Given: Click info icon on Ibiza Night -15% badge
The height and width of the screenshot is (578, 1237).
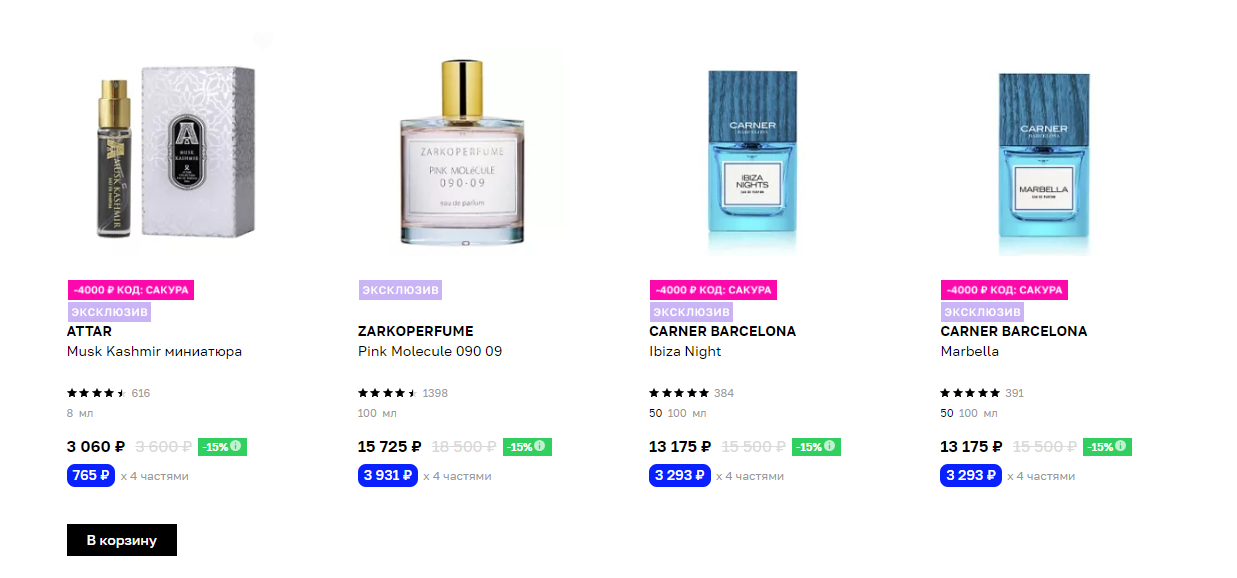Looking at the screenshot, I should [x=831, y=447].
